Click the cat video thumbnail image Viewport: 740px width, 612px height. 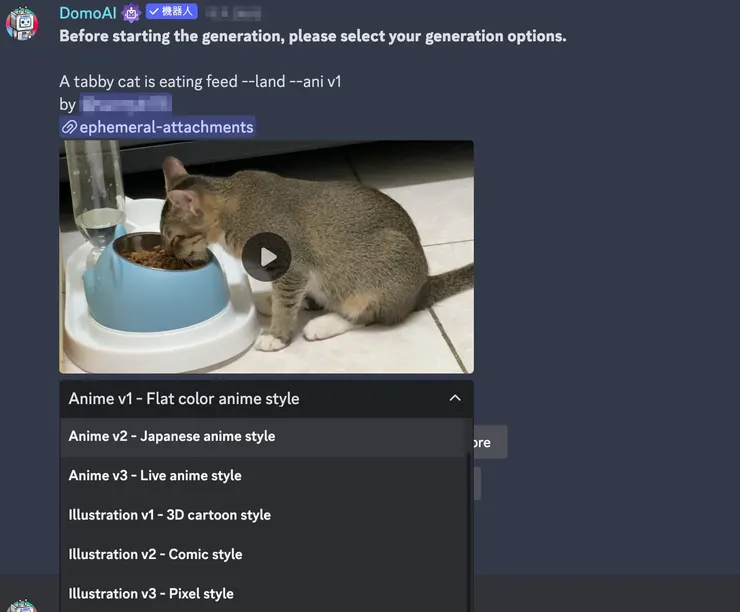pos(266,257)
